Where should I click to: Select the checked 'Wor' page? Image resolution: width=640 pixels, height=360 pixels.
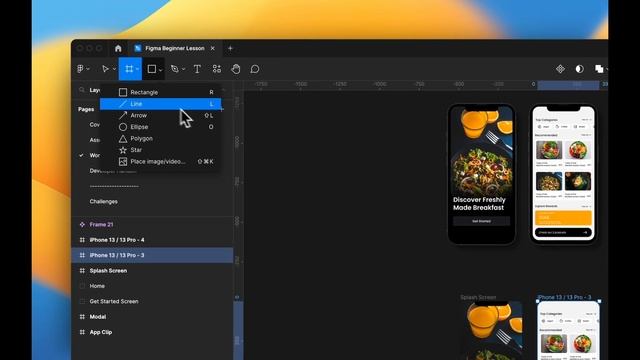tap(94, 156)
